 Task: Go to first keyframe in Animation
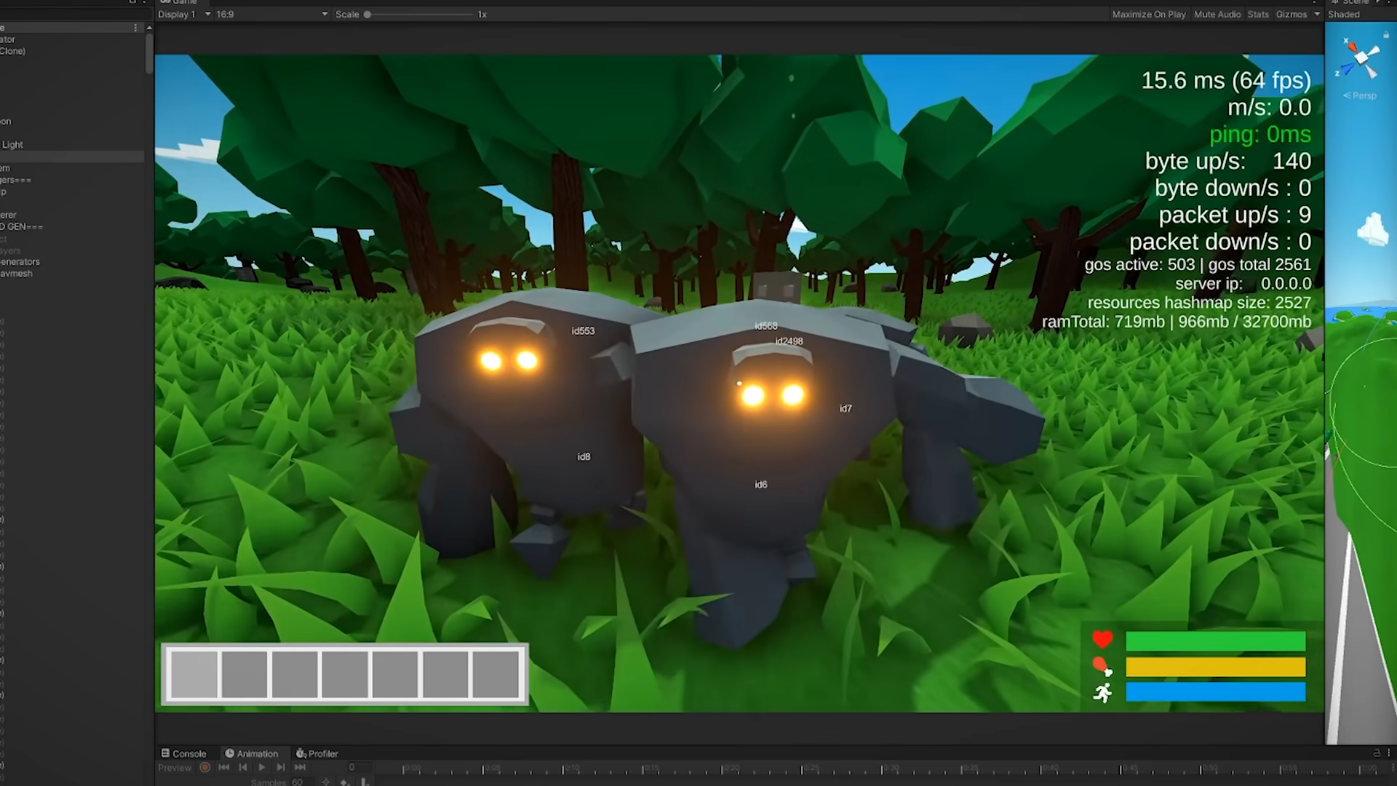[x=224, y=768]
